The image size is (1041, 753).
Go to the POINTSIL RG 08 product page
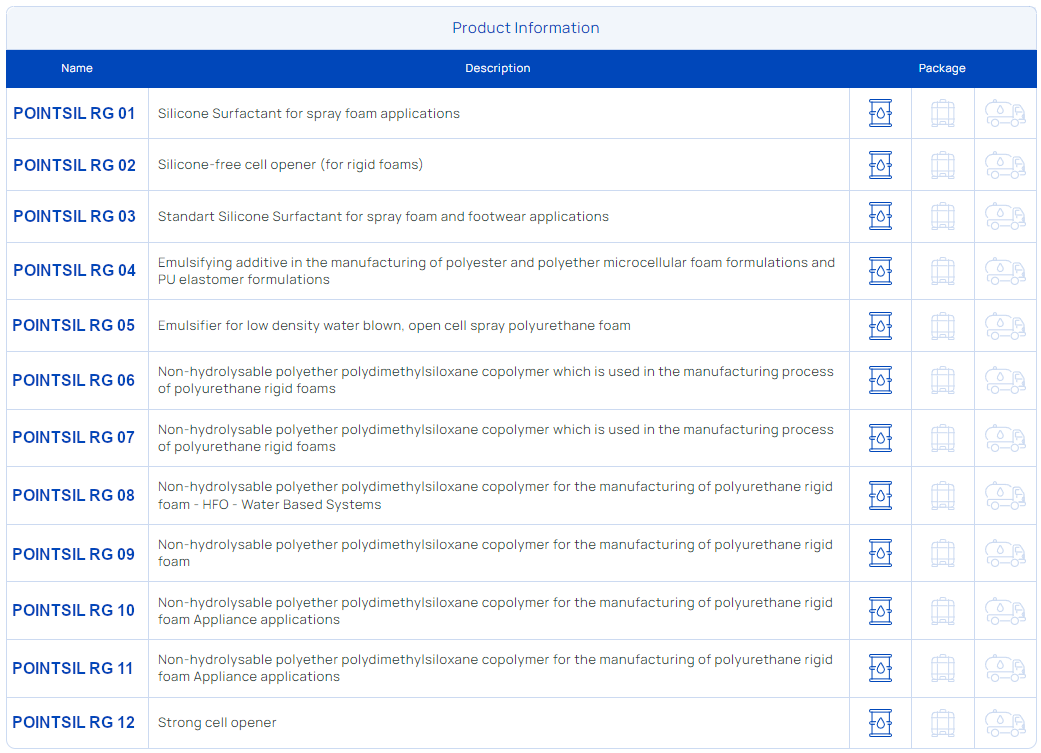[x=74, y=496]
